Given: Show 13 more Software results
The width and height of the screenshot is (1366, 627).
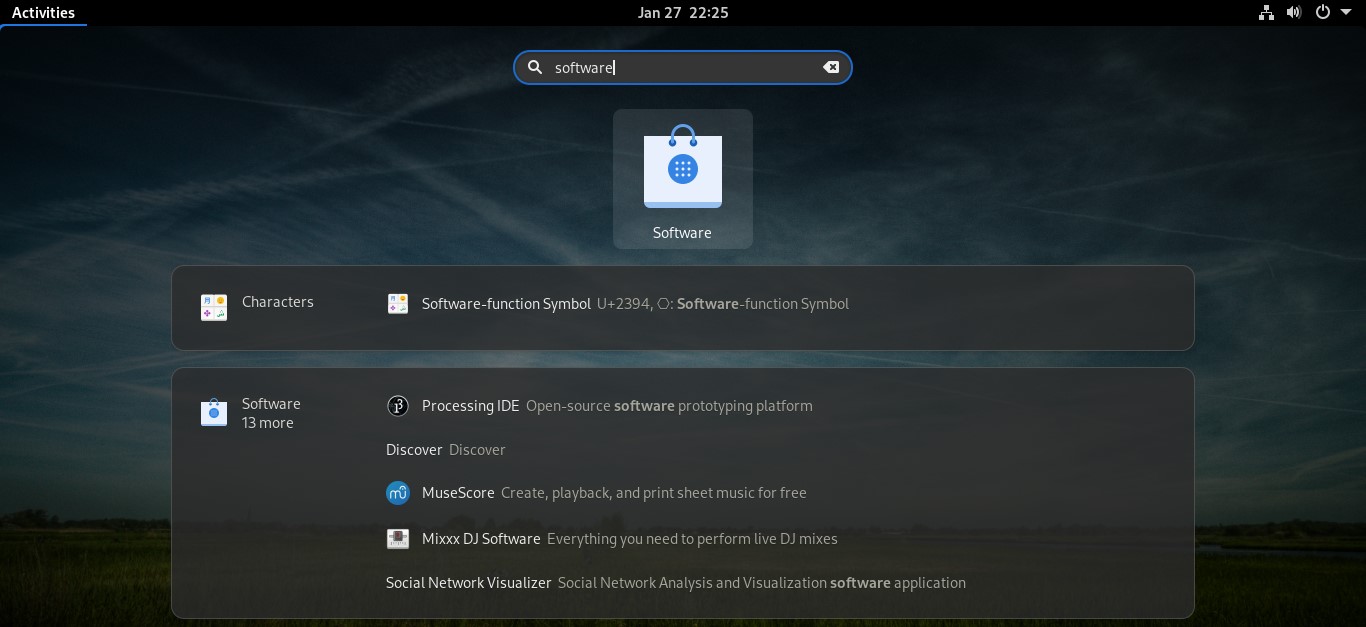Looking at the screenshot, I should click(268, 423).
